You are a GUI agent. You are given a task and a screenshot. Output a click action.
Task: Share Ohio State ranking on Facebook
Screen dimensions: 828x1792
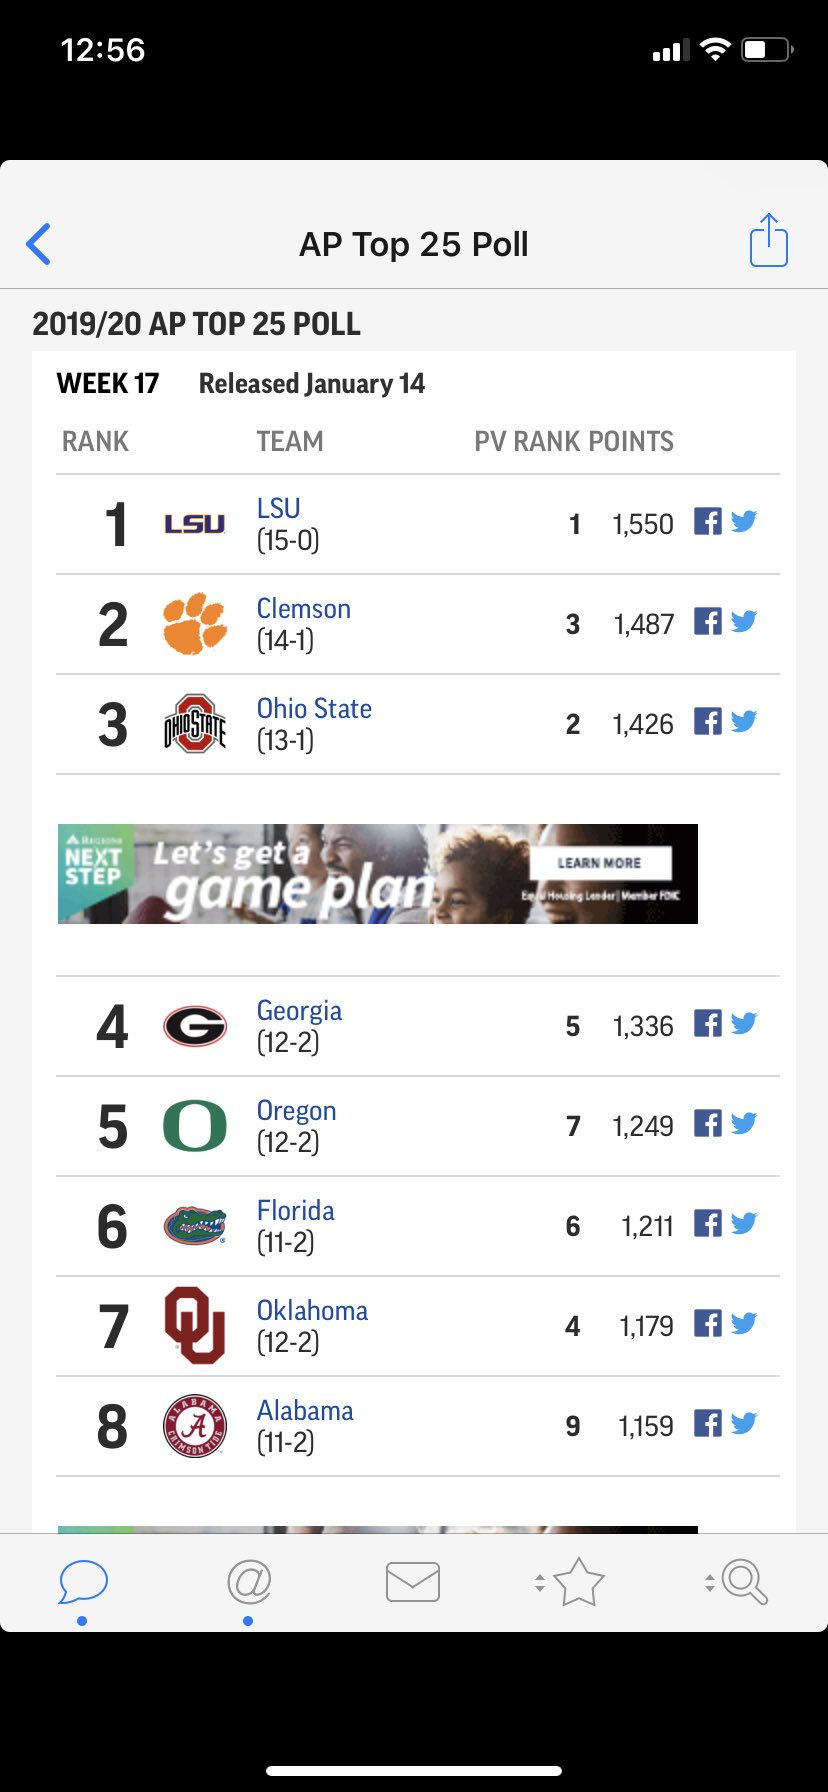click(x=707, y=722)
